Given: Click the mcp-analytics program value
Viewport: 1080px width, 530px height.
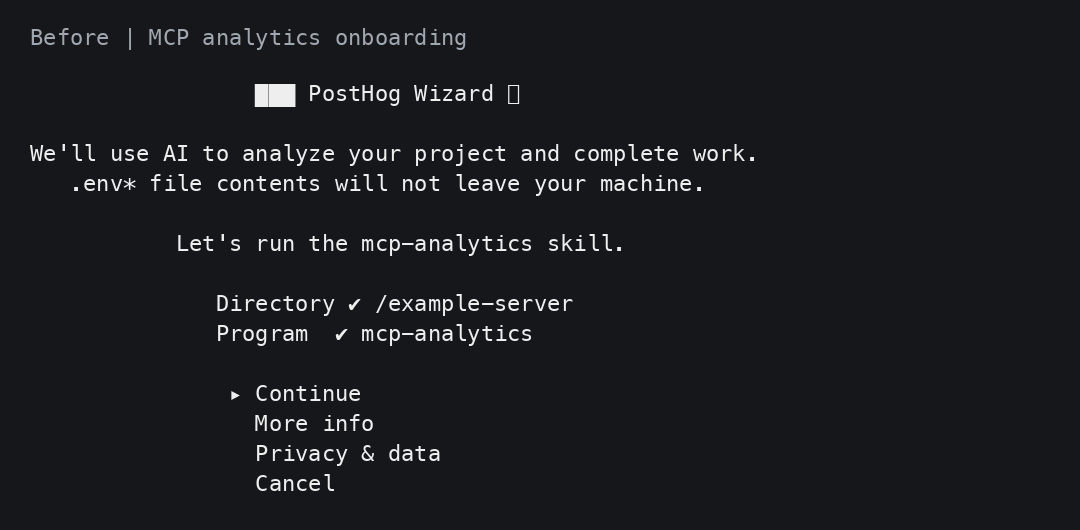Looking at the screenshot, I should pyautogui.click(x=446, y=334).
